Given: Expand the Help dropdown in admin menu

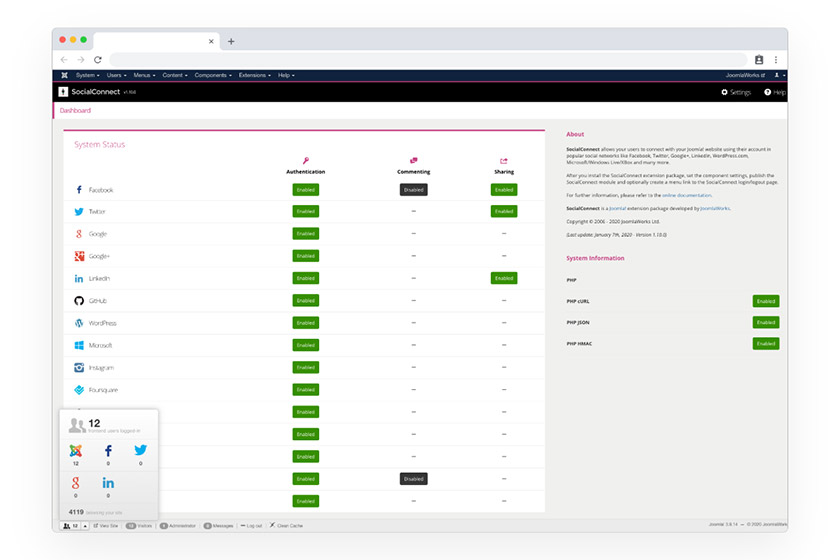Looking at the screenshot, I should (x=286, y=76).
